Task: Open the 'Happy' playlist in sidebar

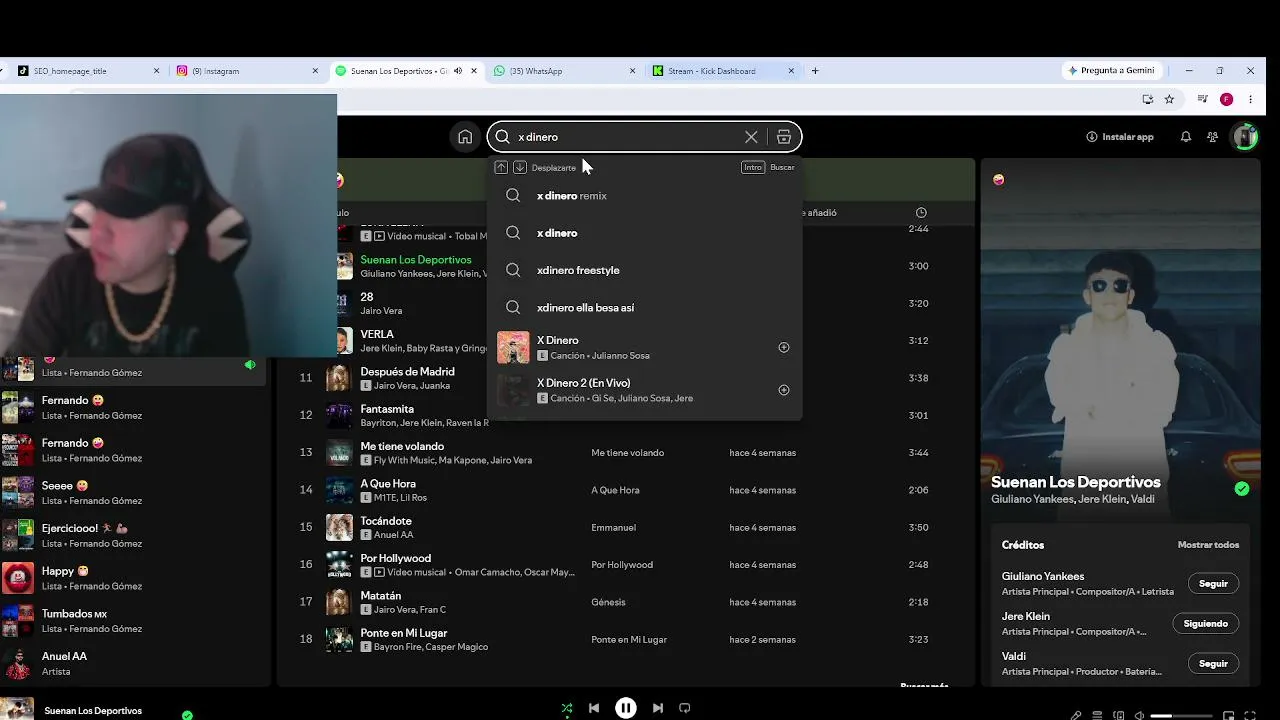Action: pyautogui.click(x=135, y=578)
